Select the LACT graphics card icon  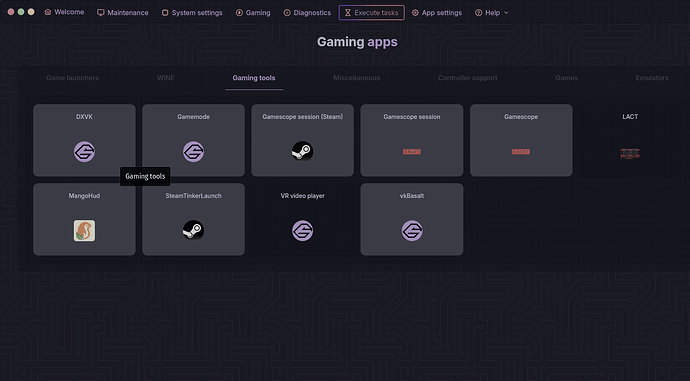coord(630,154)
